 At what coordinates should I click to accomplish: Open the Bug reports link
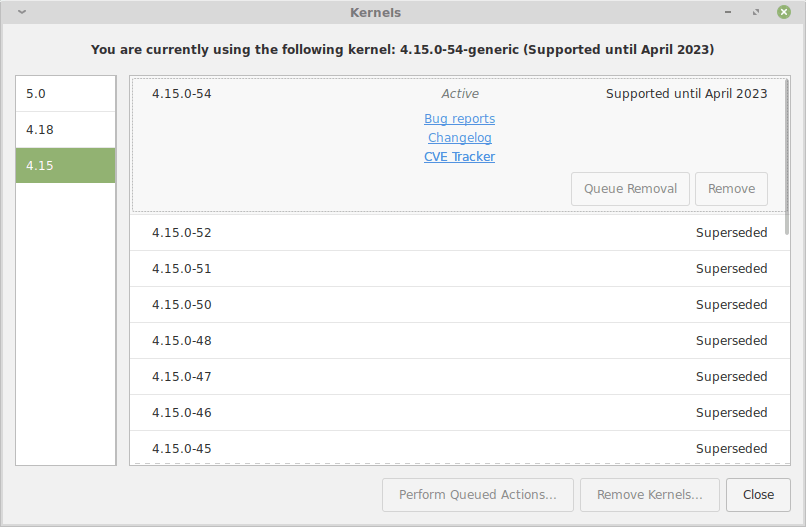click(x=459, y=119)
